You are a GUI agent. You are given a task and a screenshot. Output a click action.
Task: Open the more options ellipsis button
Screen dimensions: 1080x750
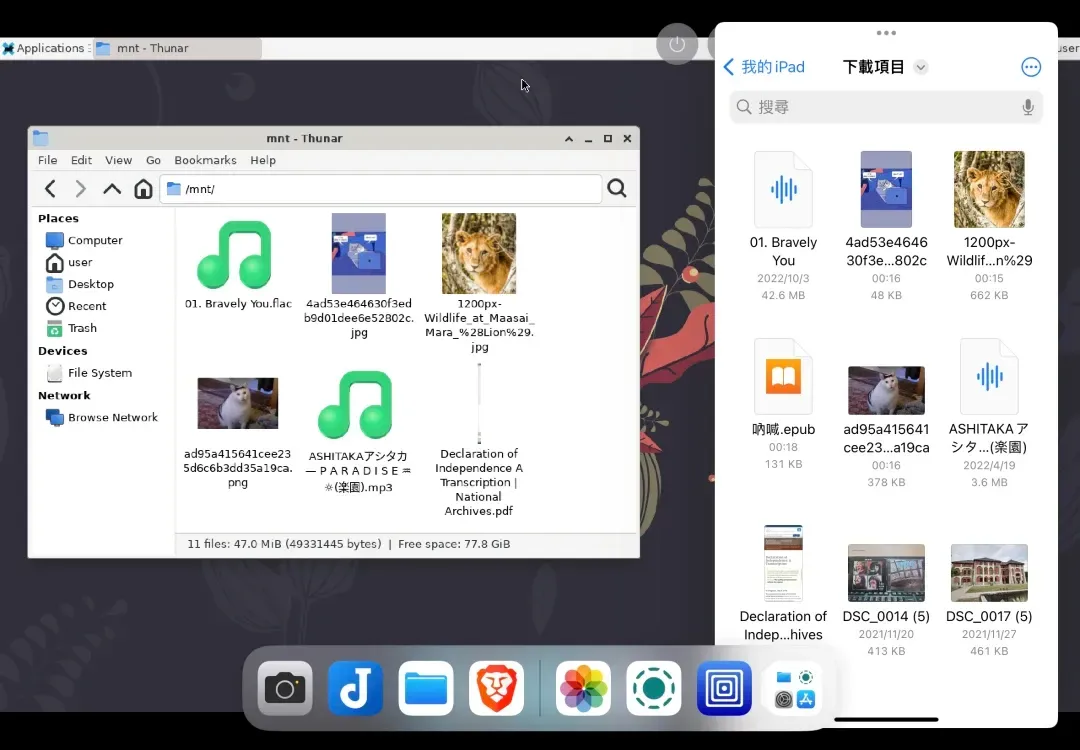click(x=1030, y=67)
